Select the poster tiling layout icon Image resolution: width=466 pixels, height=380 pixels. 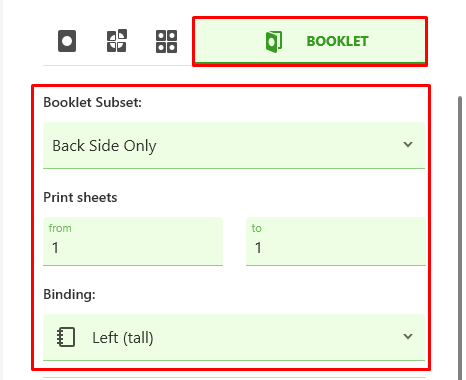[x=117, y=41]
